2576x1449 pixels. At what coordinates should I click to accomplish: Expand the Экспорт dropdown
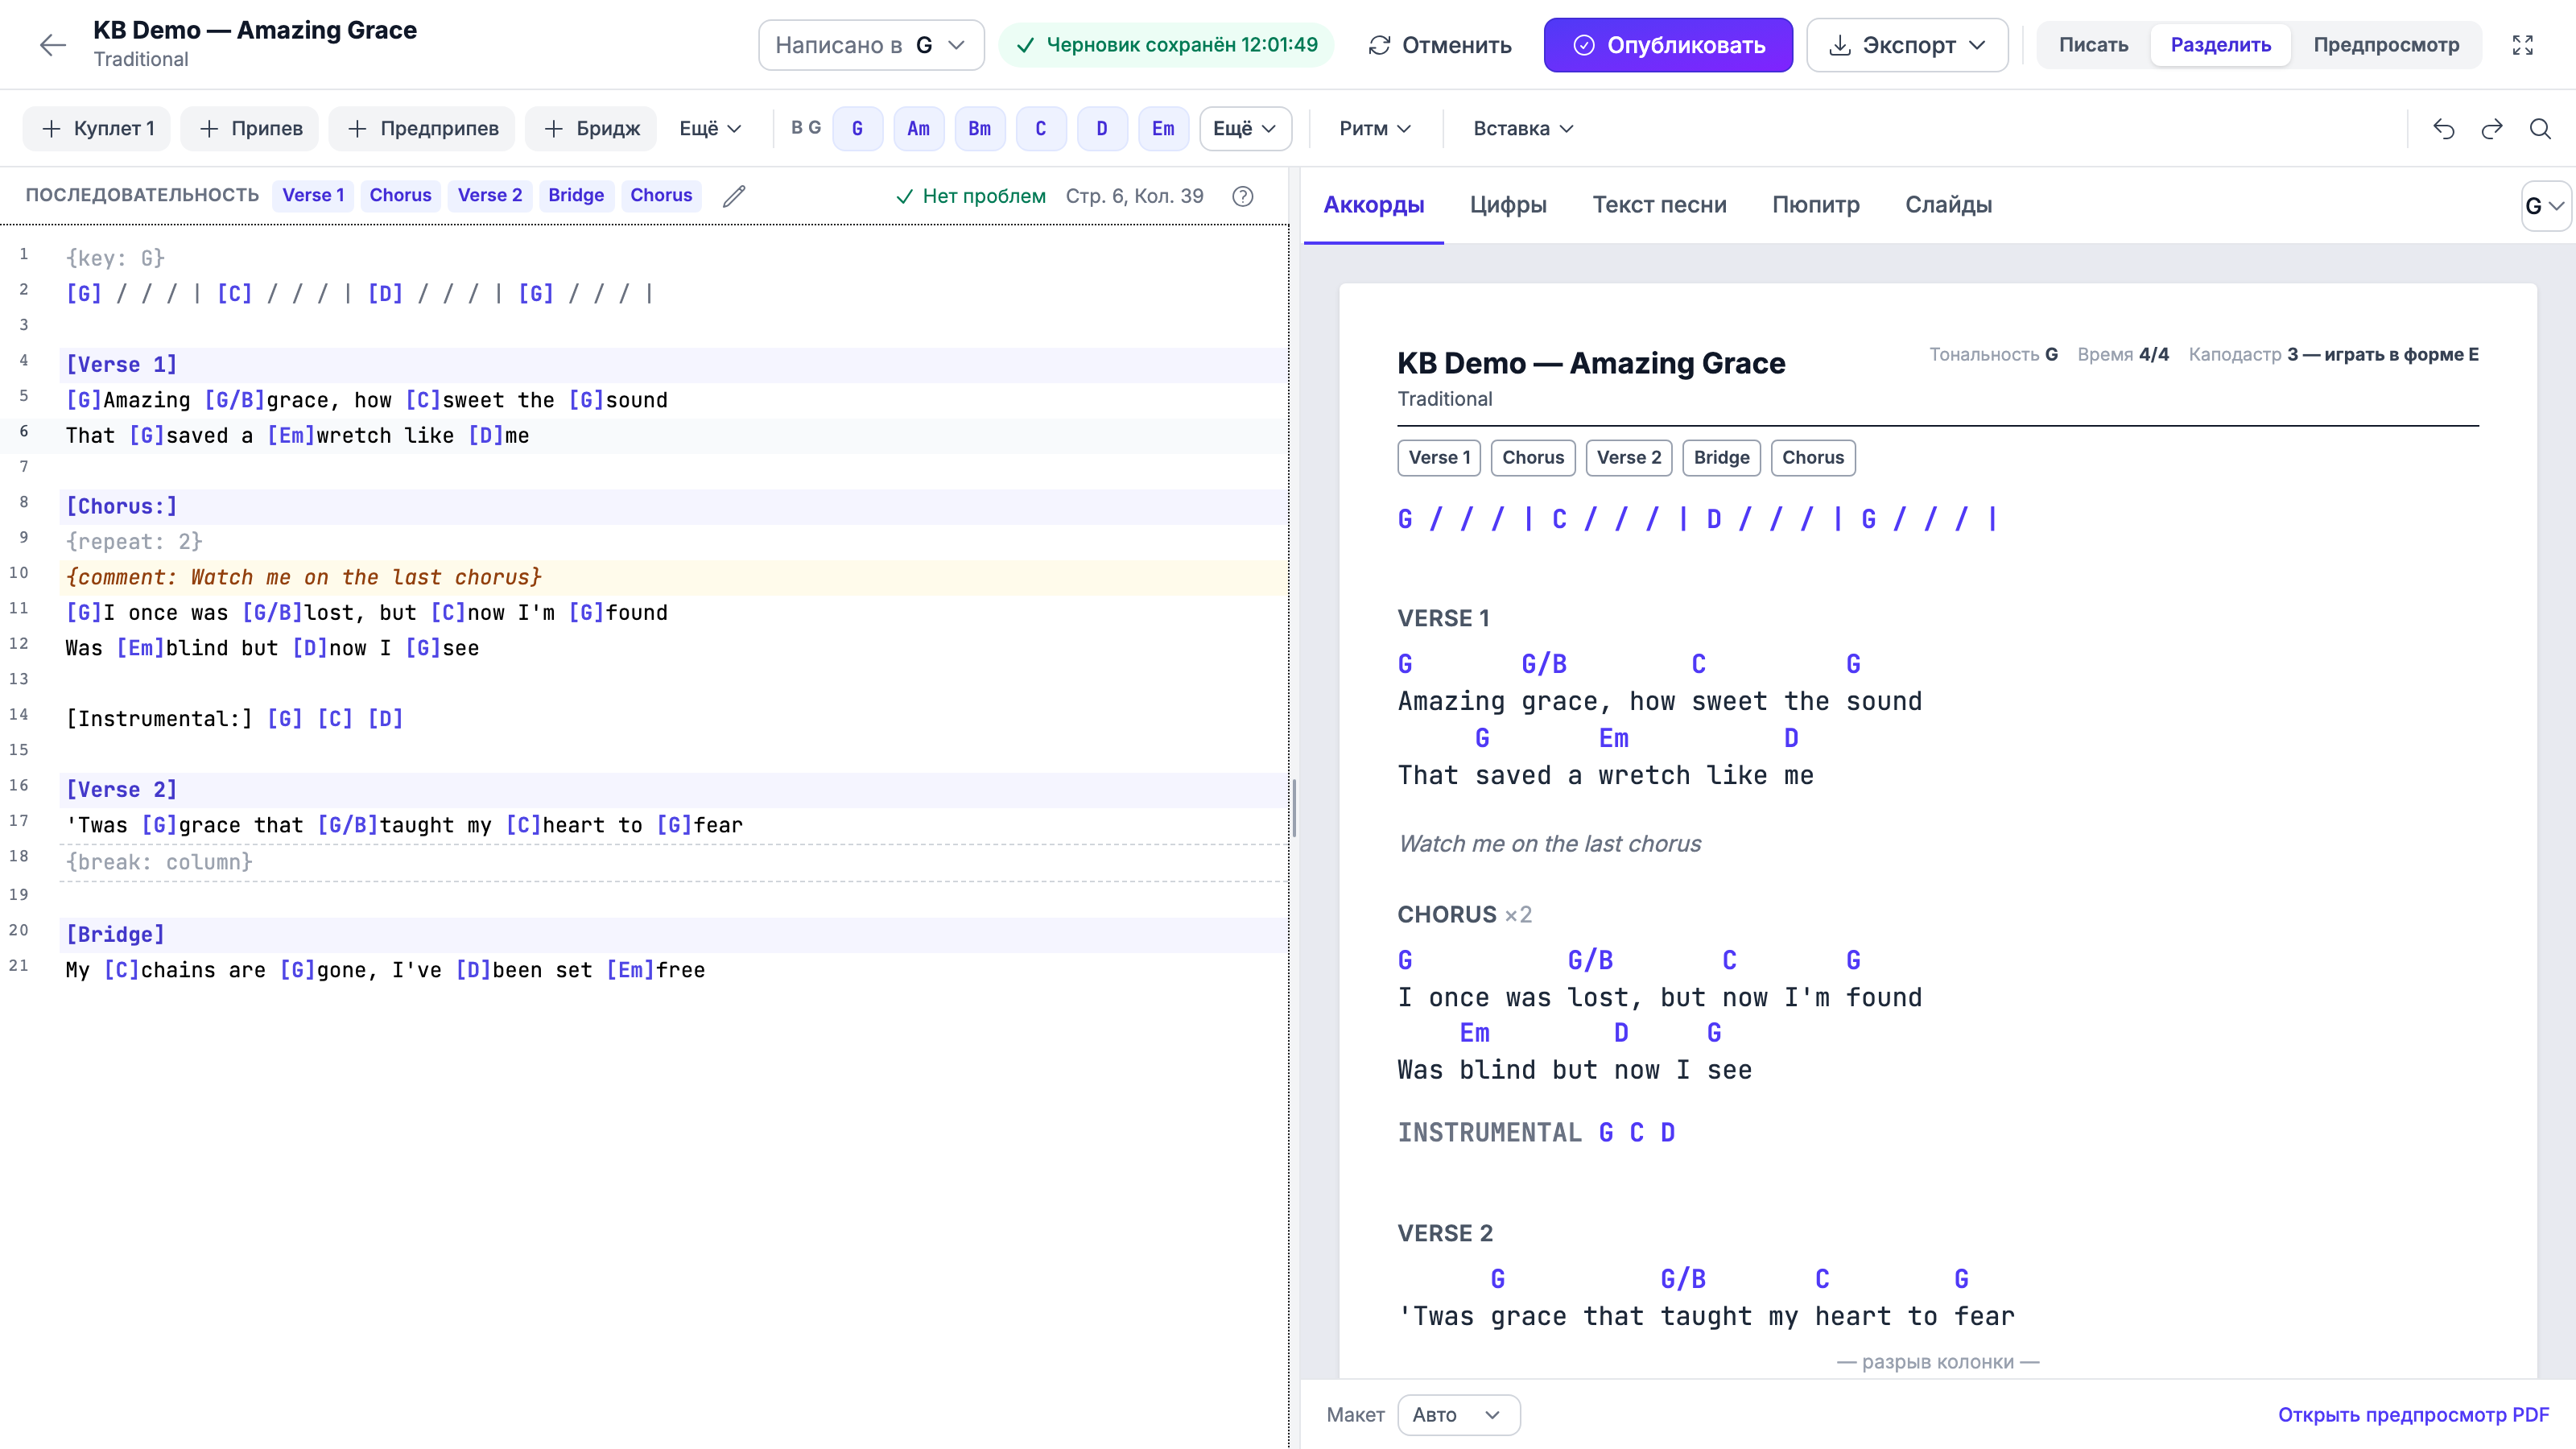1907,45
